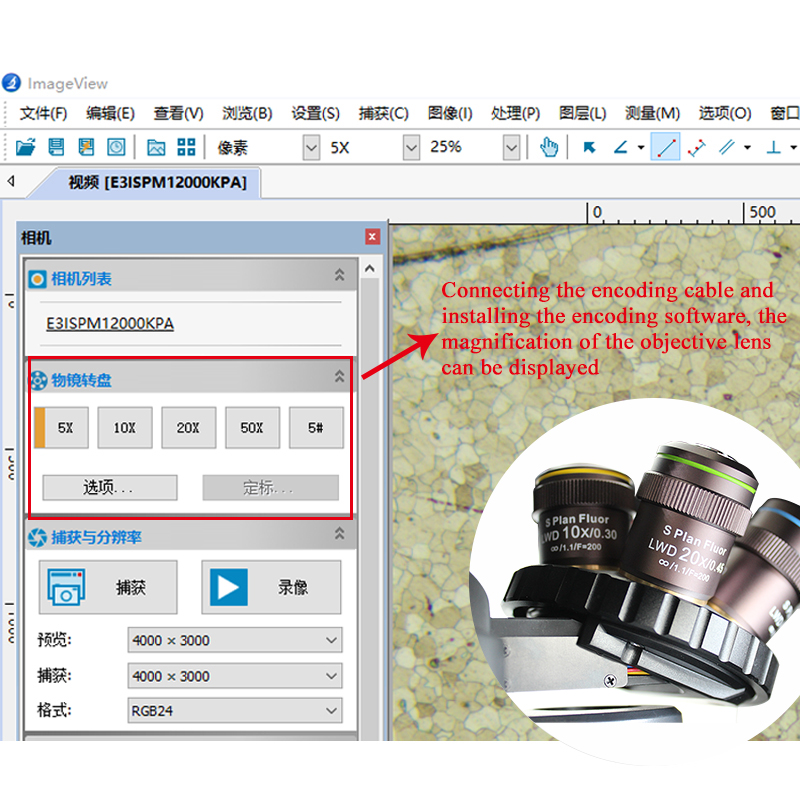Image resolution: width=800 pixels, height=800 pixels.
Task: Select the hand pan tool
Action: pos(549,147)
